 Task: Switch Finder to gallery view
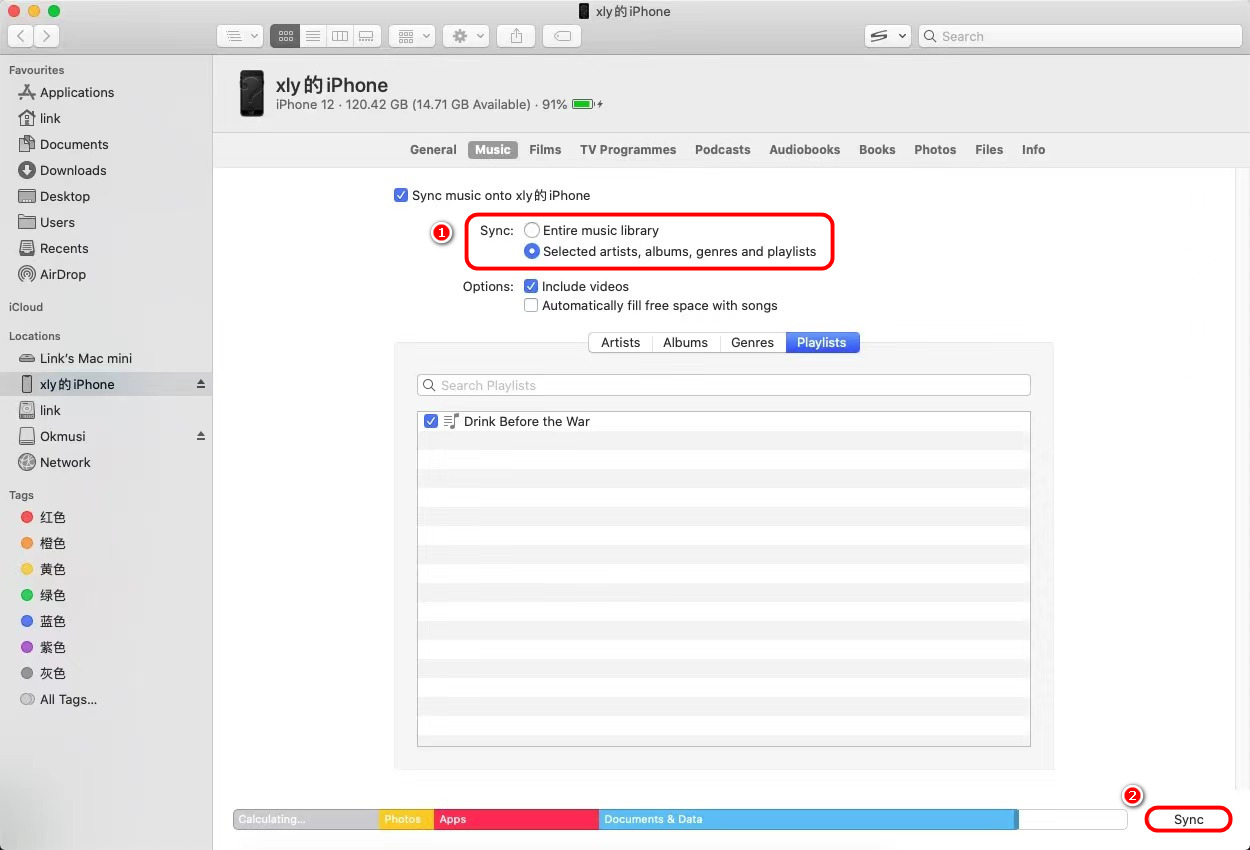click(x=367, y=36)
